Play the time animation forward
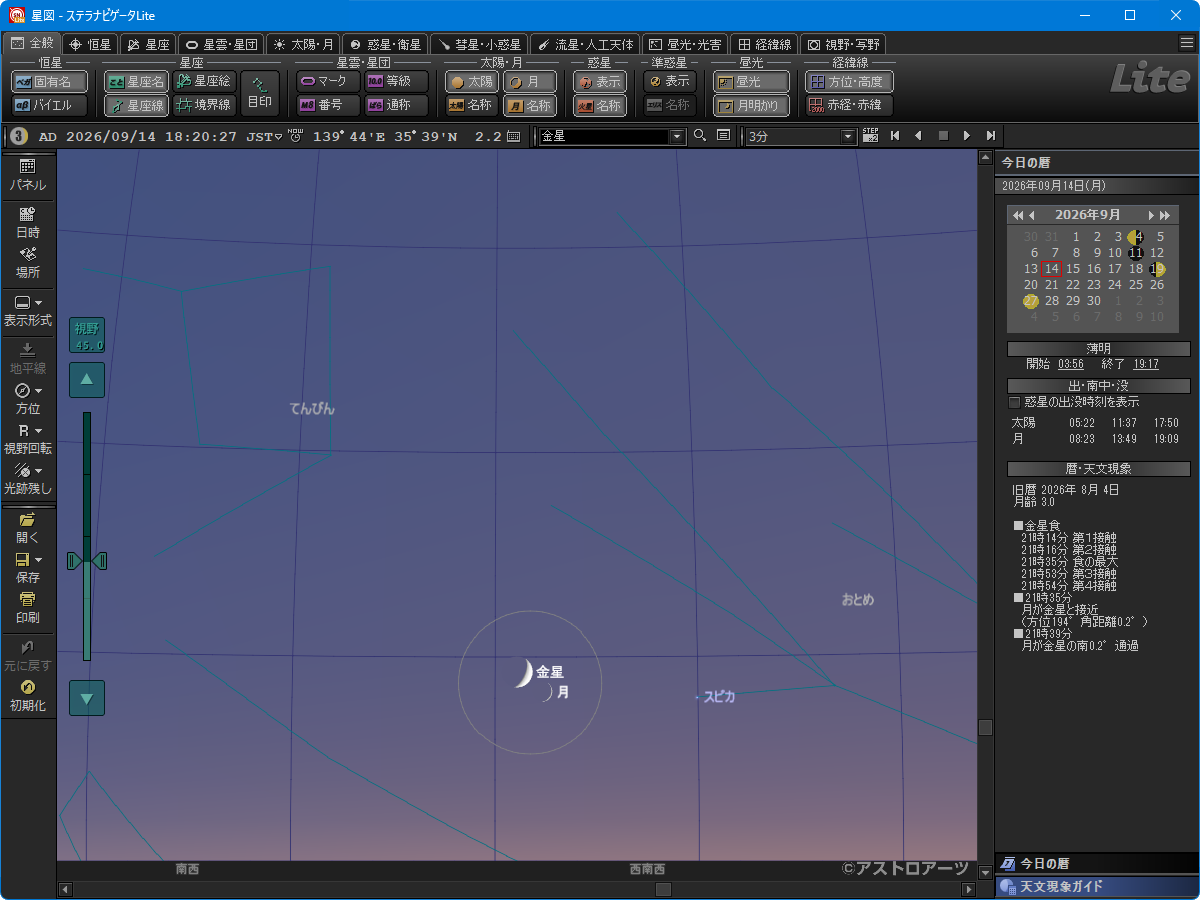 click(966, 136)
